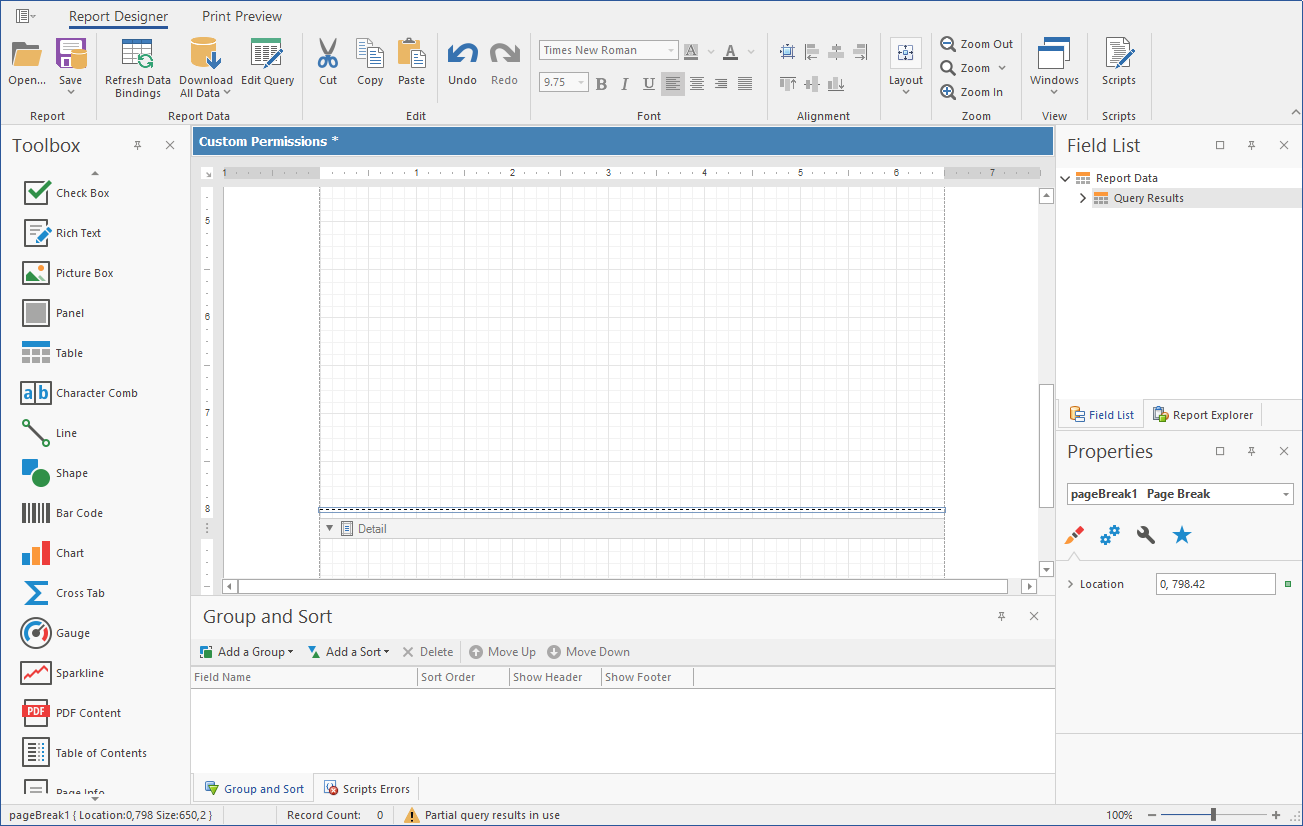The image size is (1303, 826).
Task: Enable underline font formatting
Action: pyautogui.click(x=649, y=84)
